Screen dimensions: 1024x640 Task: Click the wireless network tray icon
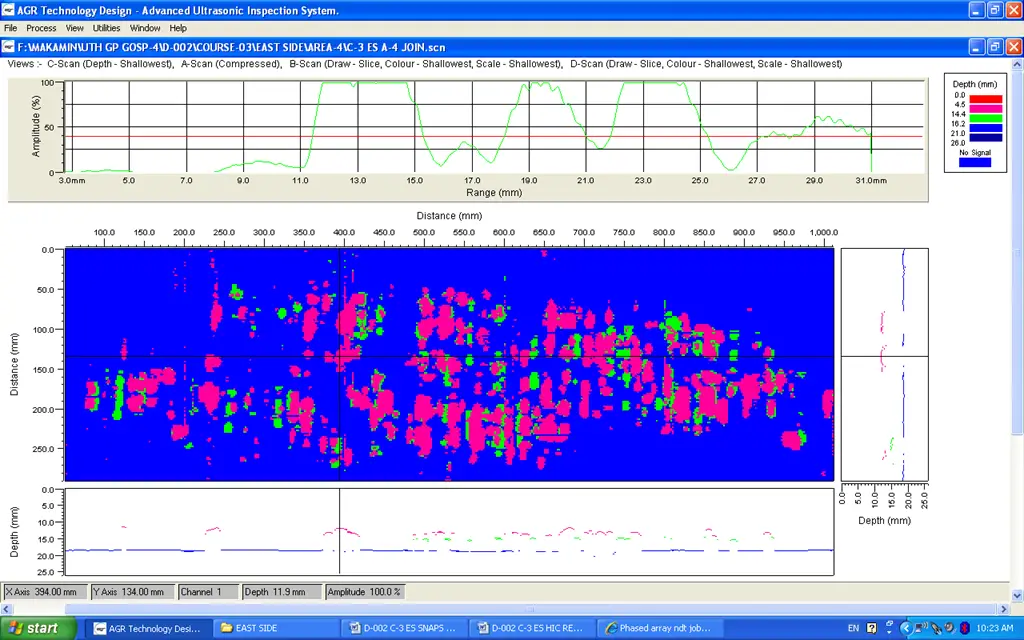(921, 628)
